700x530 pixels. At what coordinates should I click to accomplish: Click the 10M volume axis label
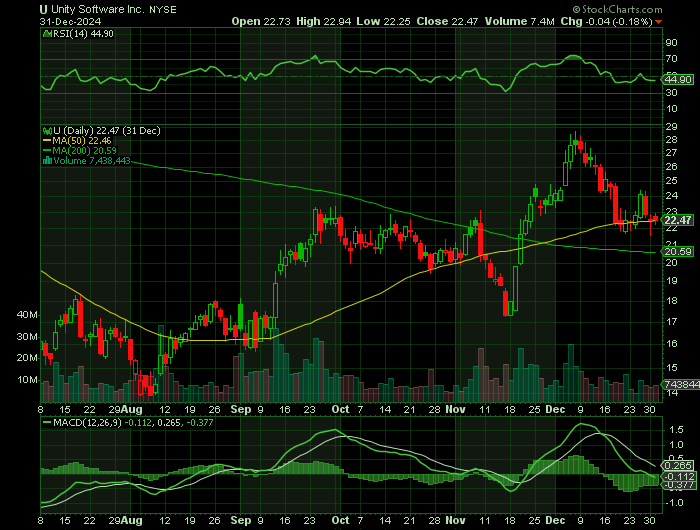coord(27,380)
